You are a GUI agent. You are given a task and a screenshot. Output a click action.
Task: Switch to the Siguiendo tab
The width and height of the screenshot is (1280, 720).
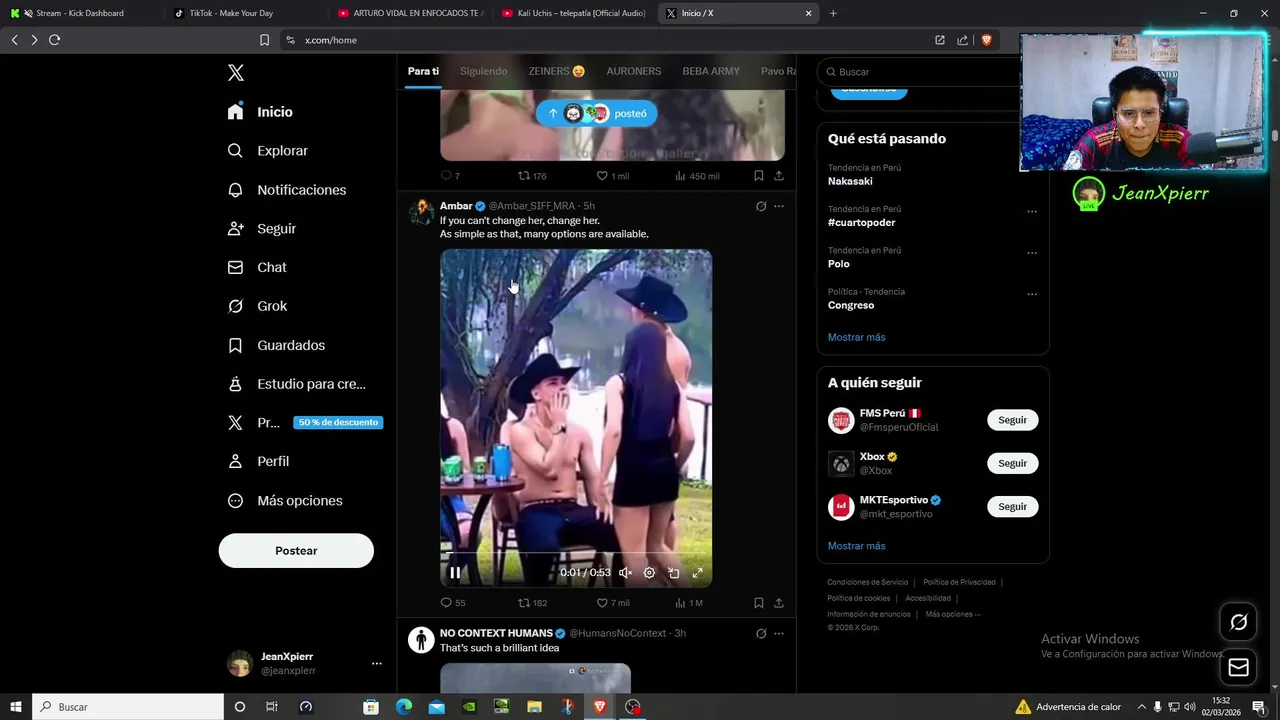(x=483, y=72)
